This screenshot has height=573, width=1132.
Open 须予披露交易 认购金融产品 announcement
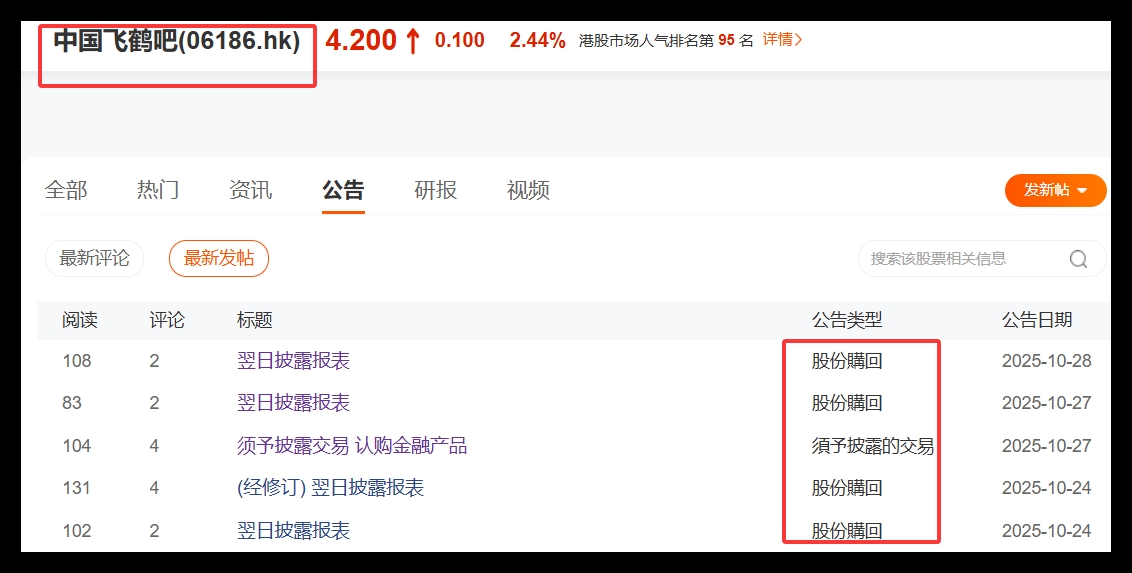(352, 445)
